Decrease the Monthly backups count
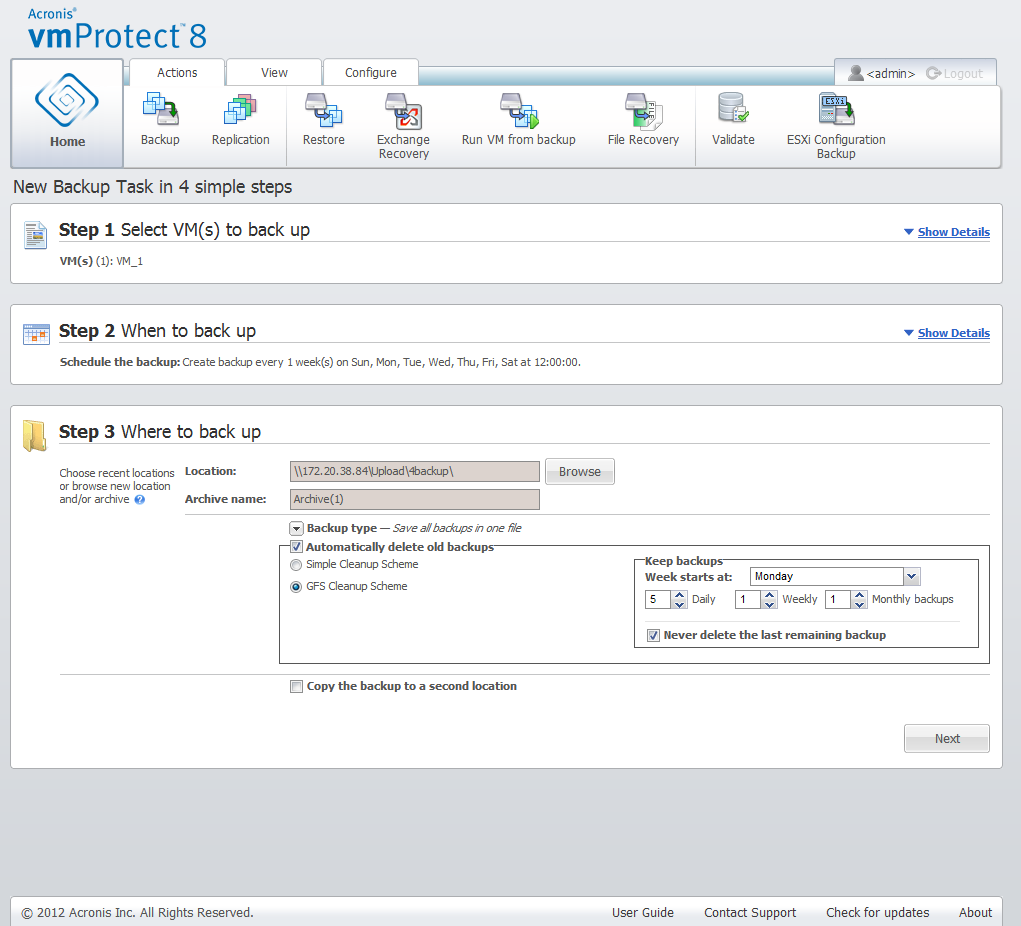The width and height of the screenshot is (1021, 926). tap(860, 604)
